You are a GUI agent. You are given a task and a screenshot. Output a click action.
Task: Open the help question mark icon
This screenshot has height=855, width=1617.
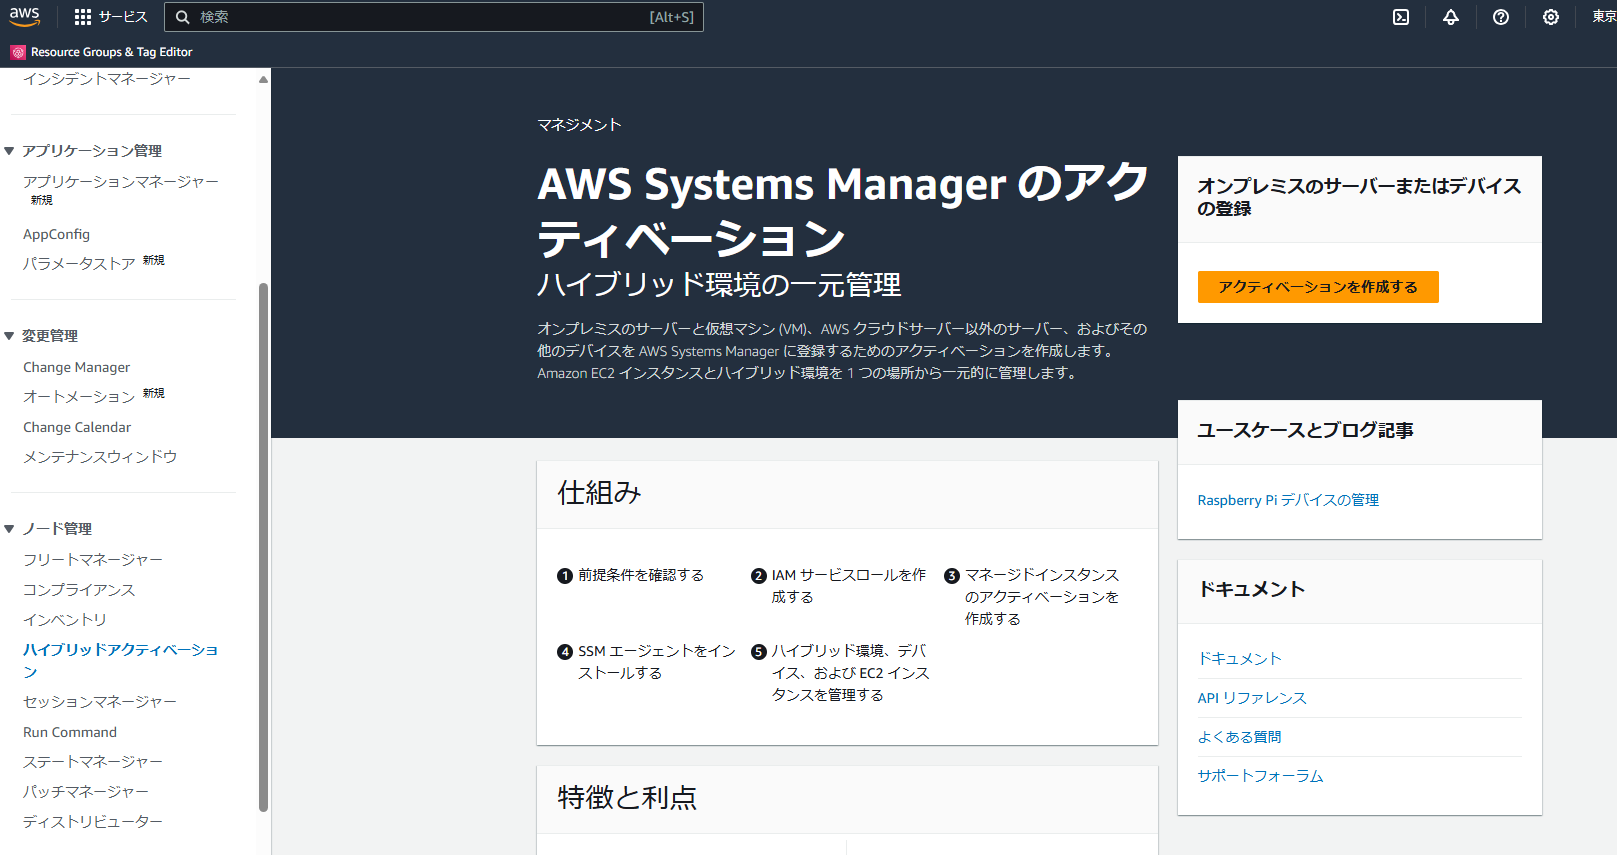pyautogui.click(x=1501, y=17)
